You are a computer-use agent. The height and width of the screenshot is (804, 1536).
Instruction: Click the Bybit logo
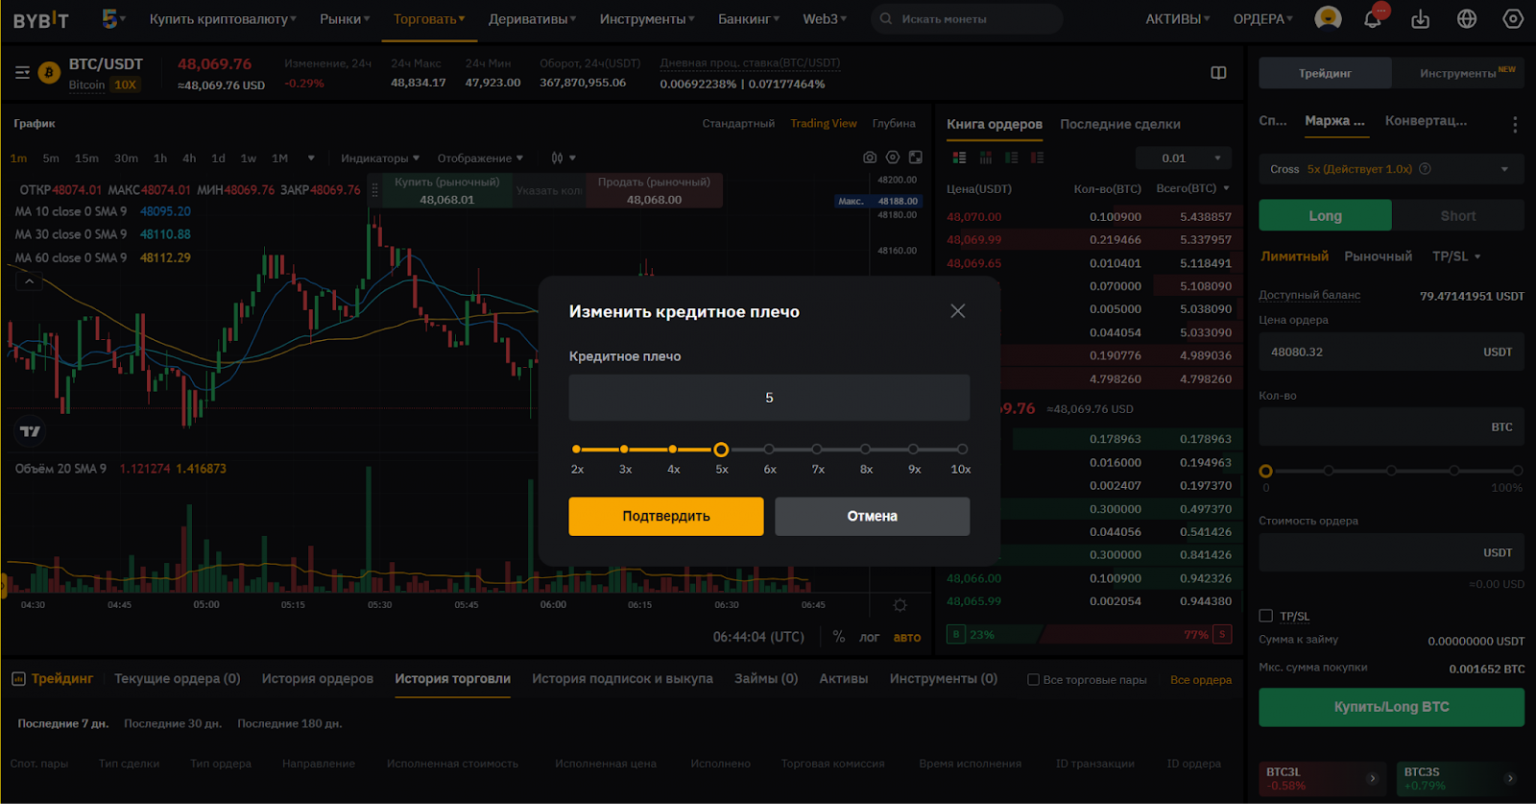(x=40, y=19)
